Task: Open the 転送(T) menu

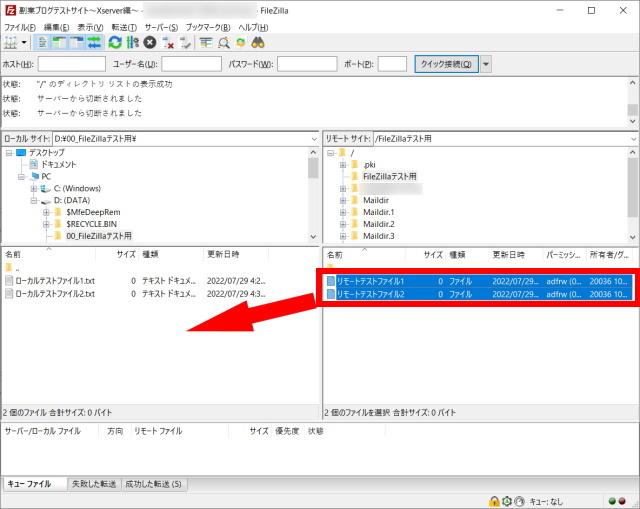Action: (x=121, y=26)
